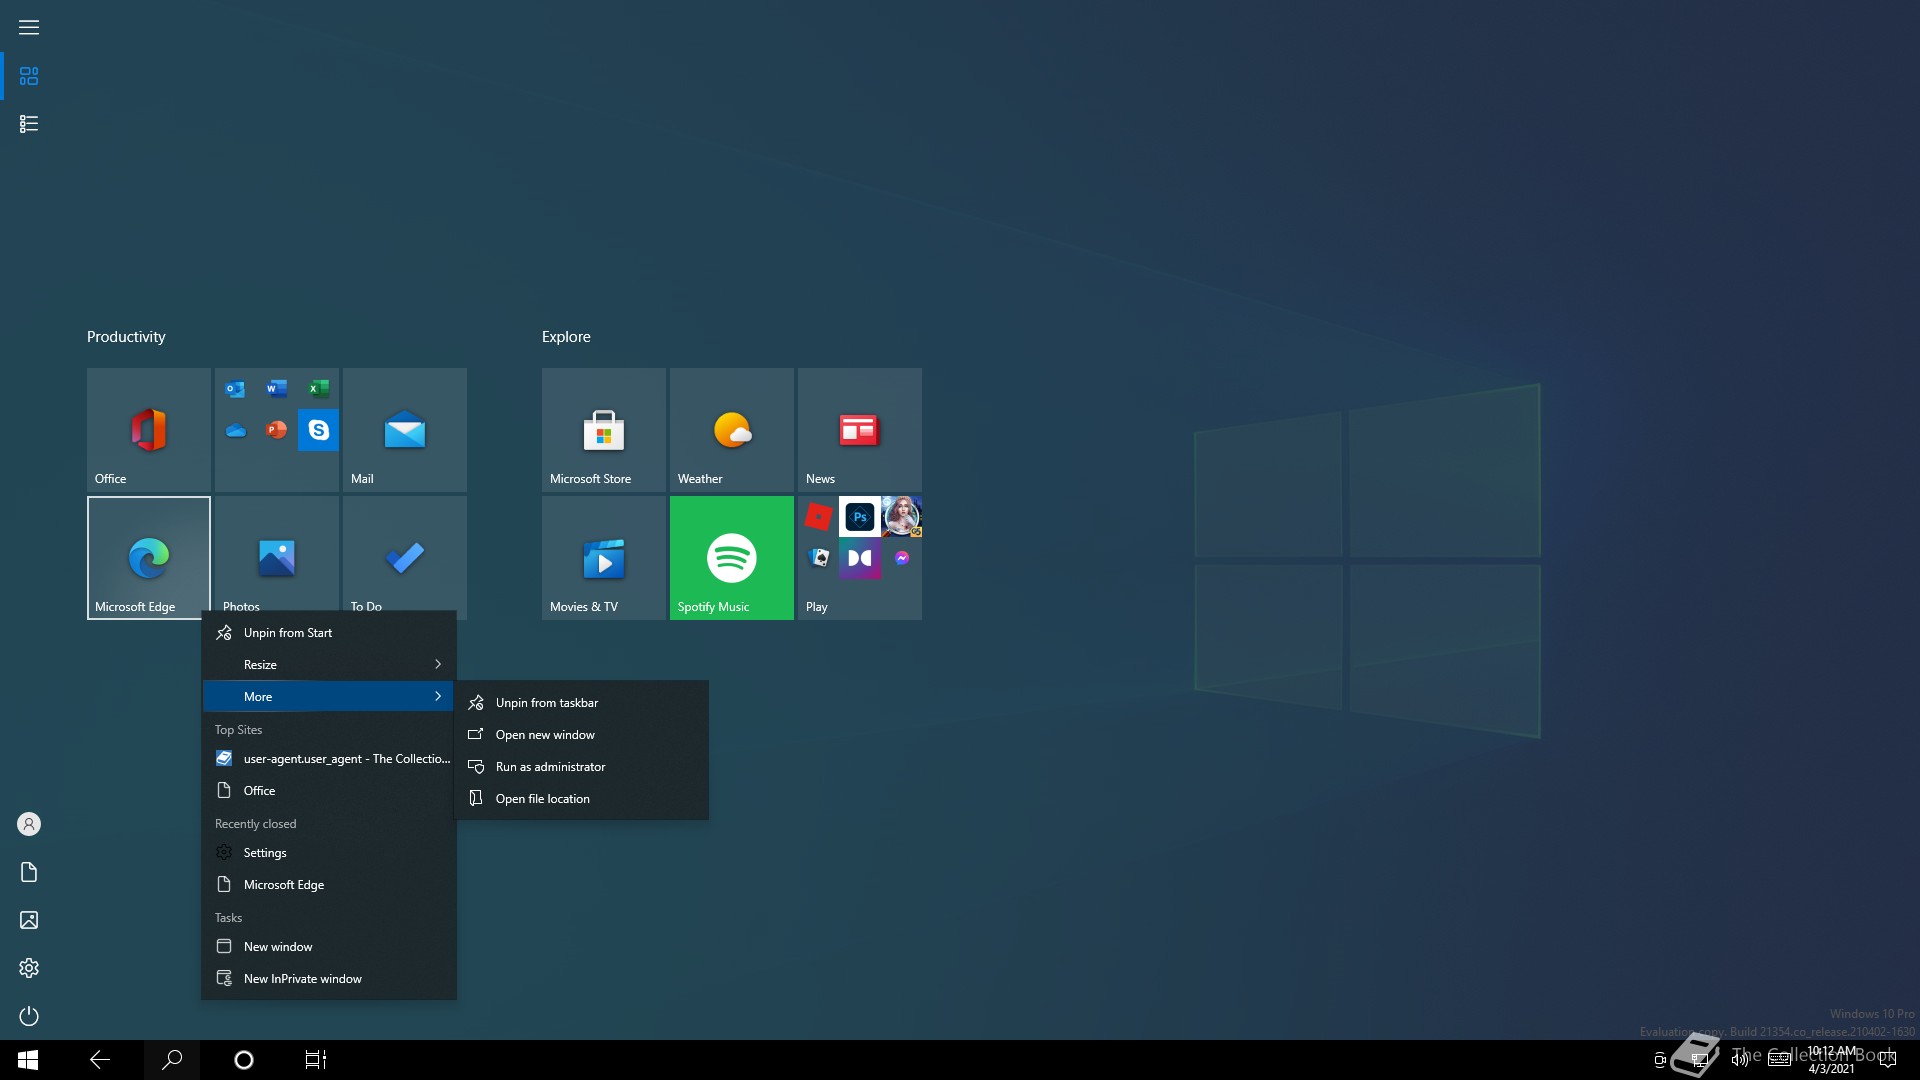Click the taskbar Back arrow
The width and height of the screenshot is (1920, 1080).
100,1060
